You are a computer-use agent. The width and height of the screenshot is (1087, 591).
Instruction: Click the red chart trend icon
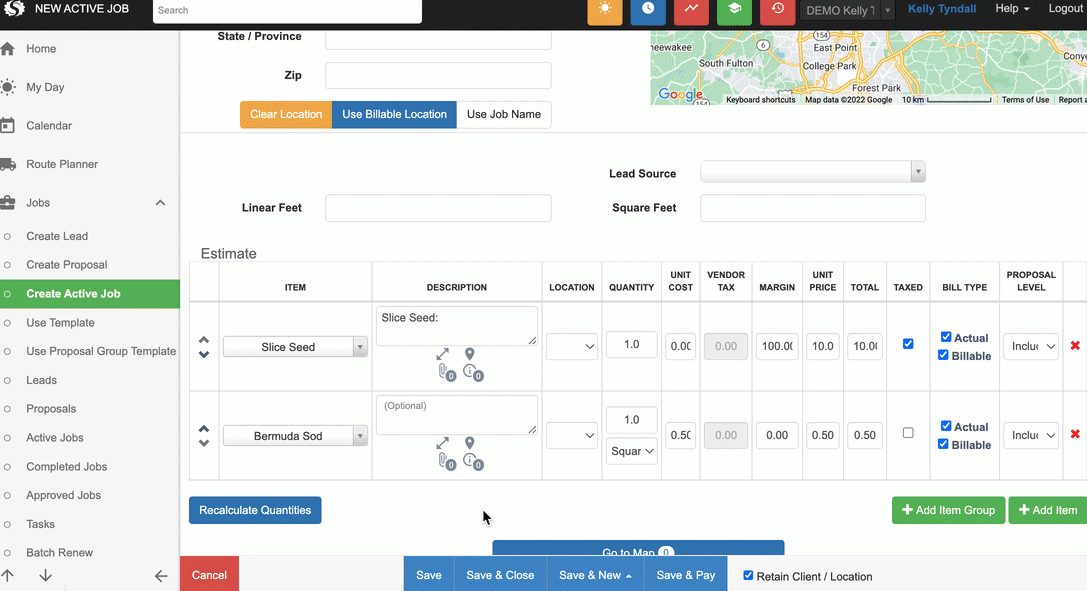click(x=691, y=9)
